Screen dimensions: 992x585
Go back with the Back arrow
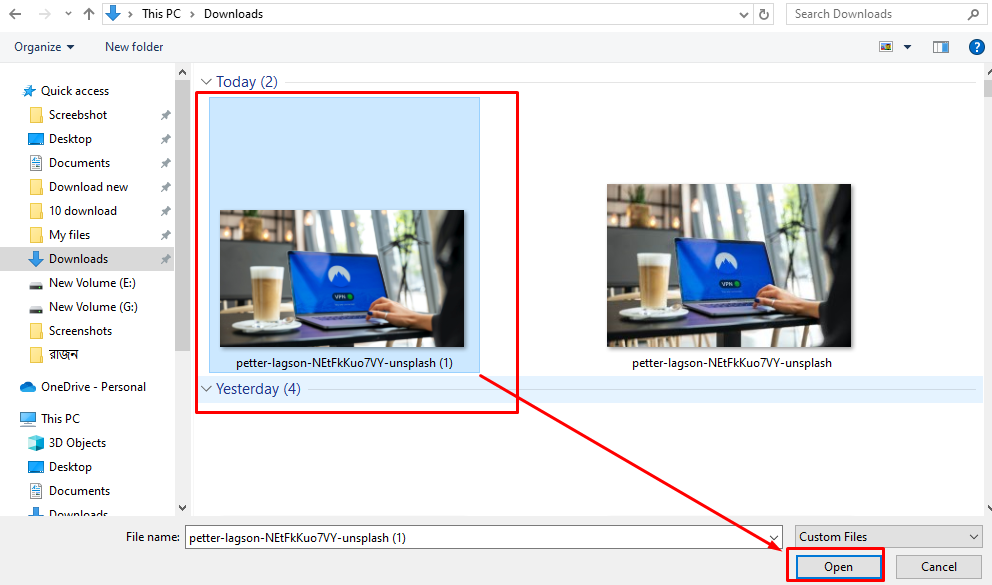click(15, 14)
